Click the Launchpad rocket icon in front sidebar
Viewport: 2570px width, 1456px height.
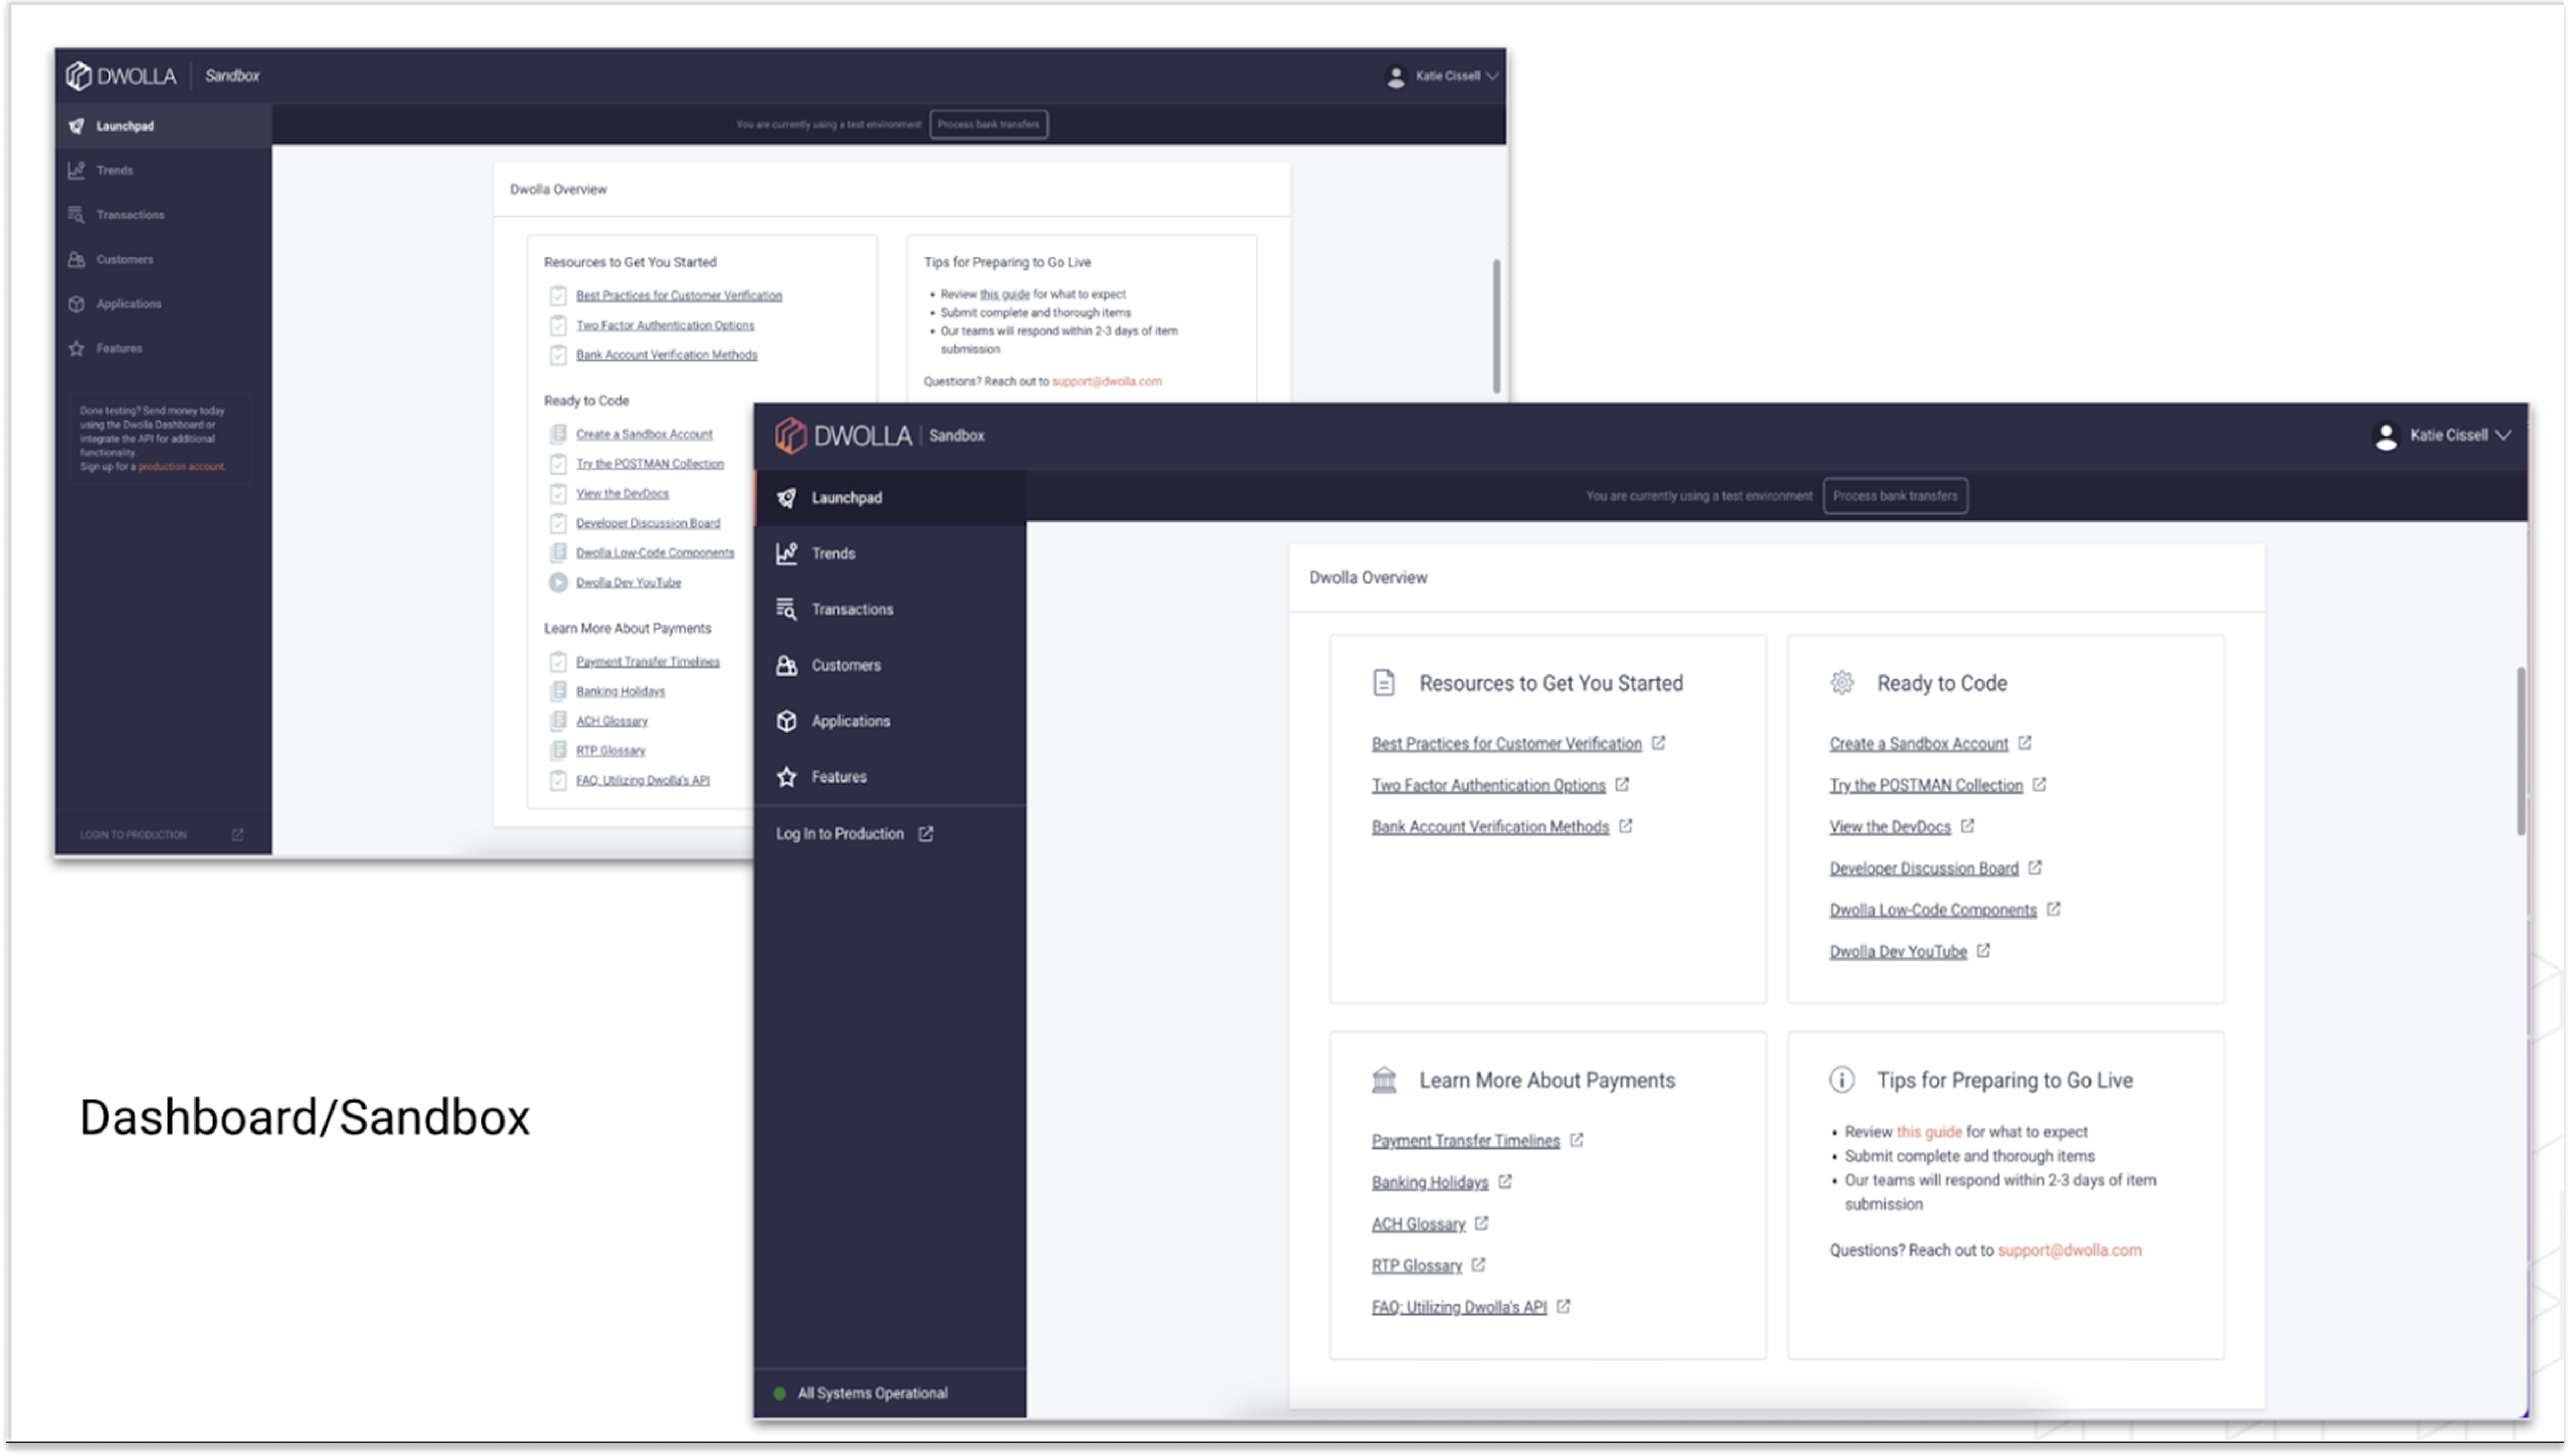(787, 498)
